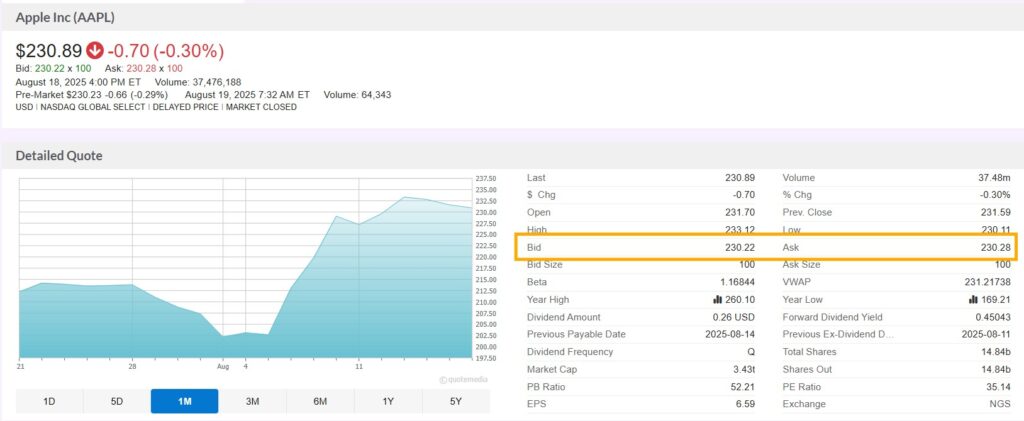
Task: Click the Previous Ex-Dividend date 2025-08-11
Action: [x=987, y=334]
